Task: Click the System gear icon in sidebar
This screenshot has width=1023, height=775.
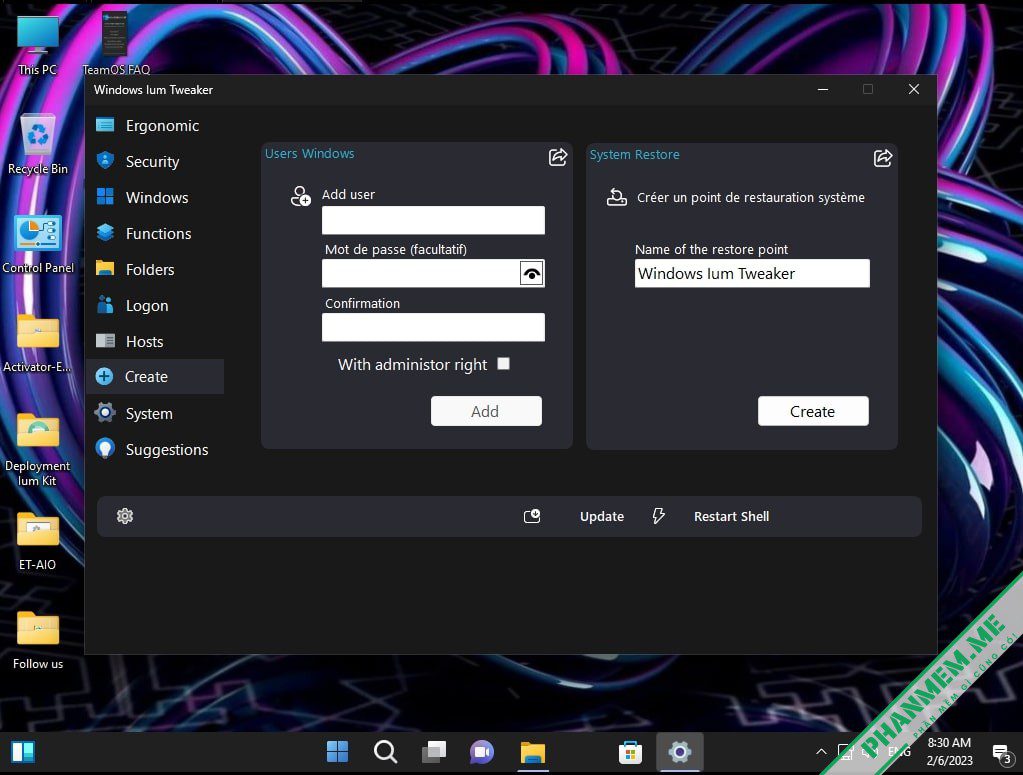Action: pyautogui.click(x=105, y=412)
